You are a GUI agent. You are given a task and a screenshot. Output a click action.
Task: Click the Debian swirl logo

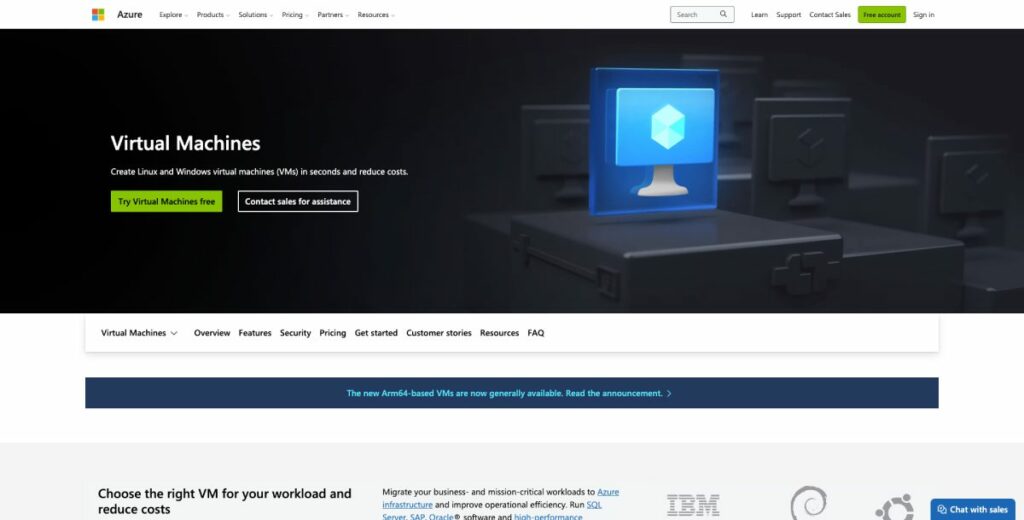click(x=808, y=503)
